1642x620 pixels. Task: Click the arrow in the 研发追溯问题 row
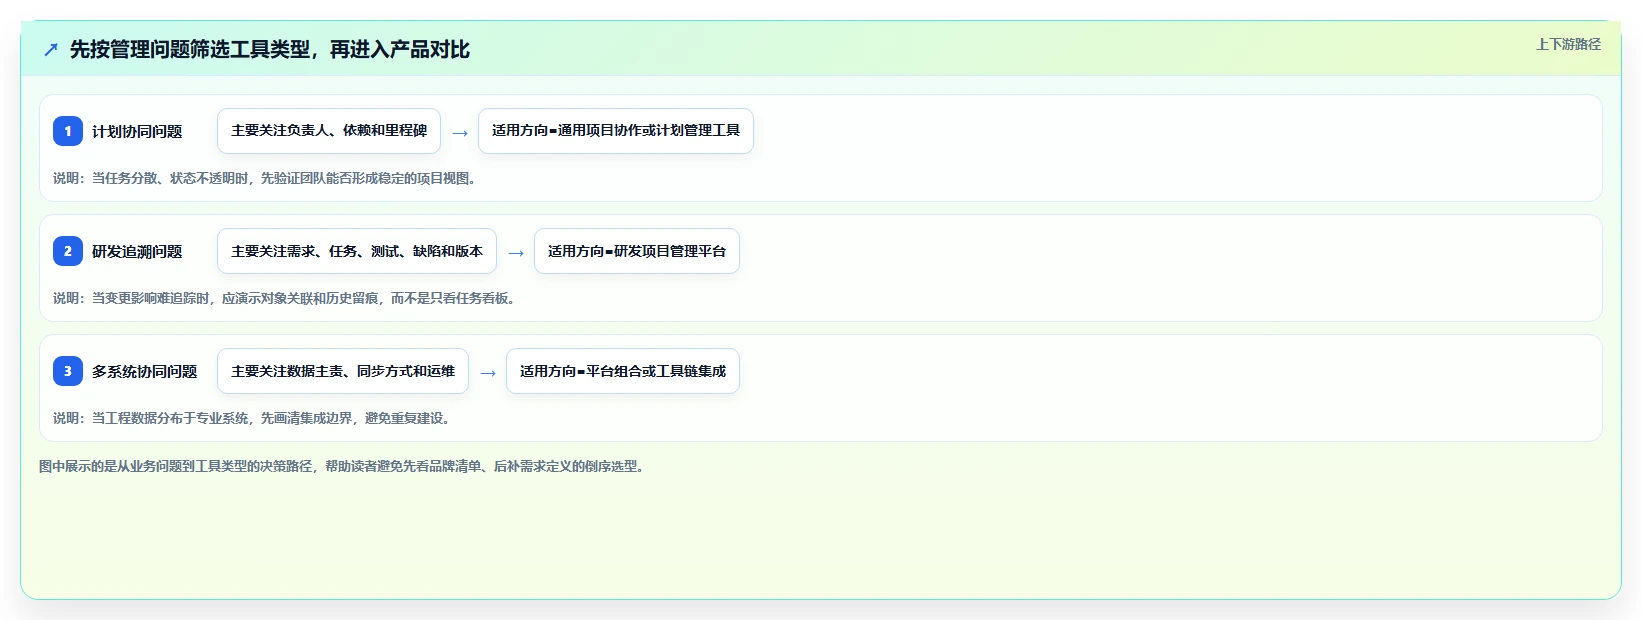pos(516,253)
